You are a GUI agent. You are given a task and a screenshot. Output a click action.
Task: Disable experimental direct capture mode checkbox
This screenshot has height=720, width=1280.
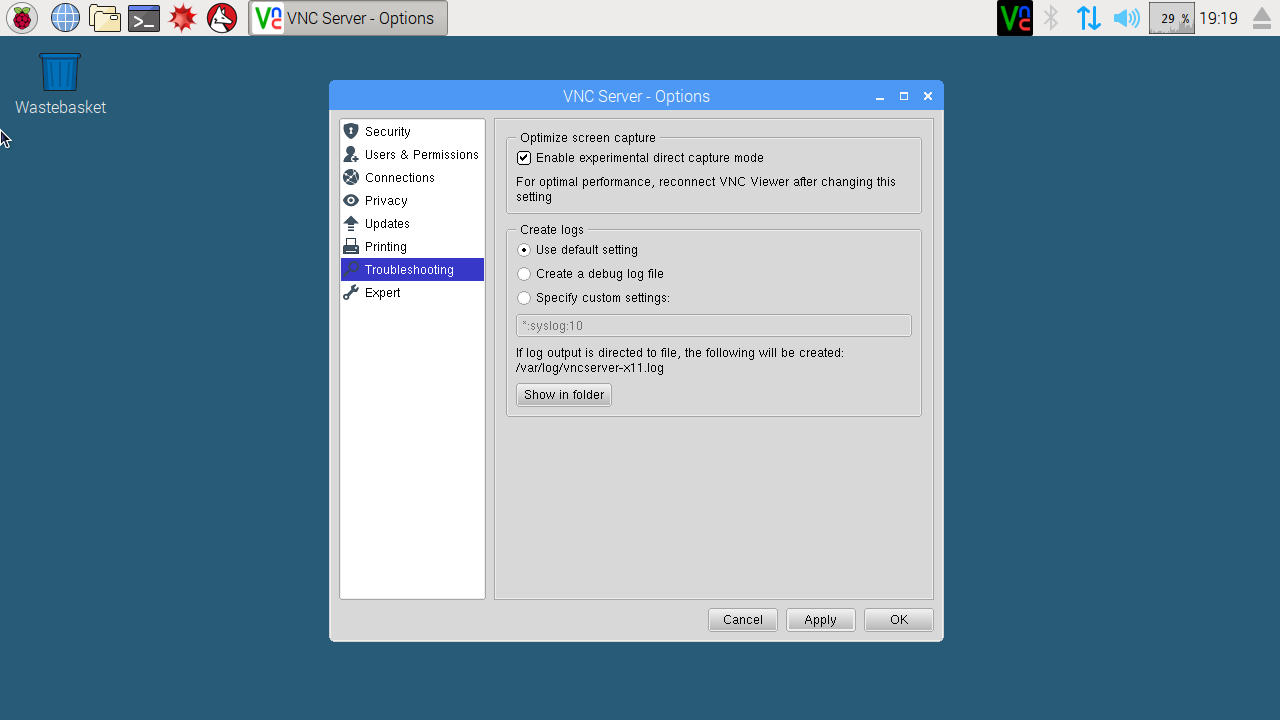click(524, 158)
